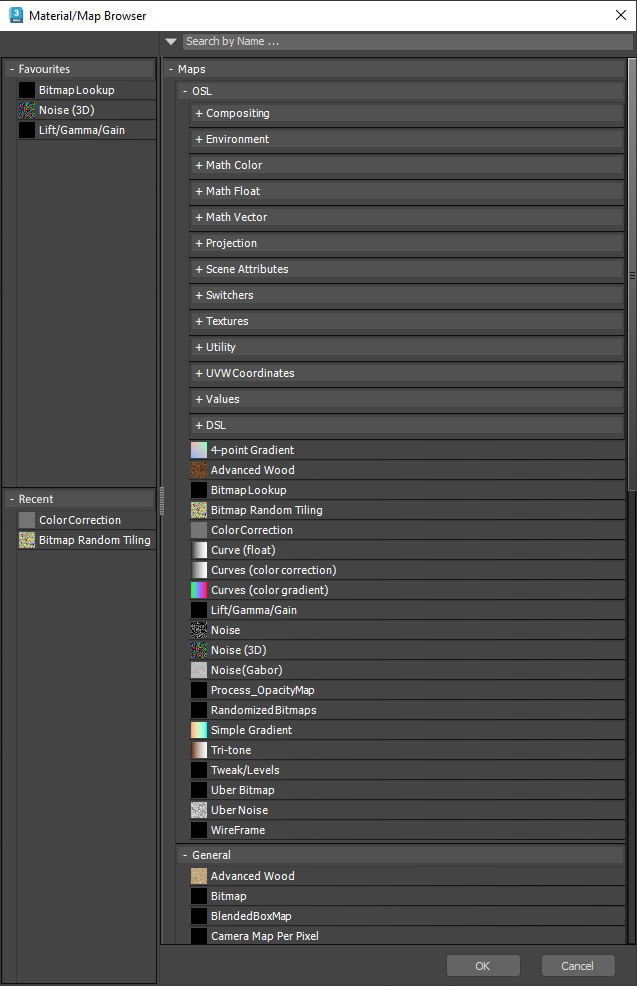Dismiss the browser with Cancel

tap(577, 966)
